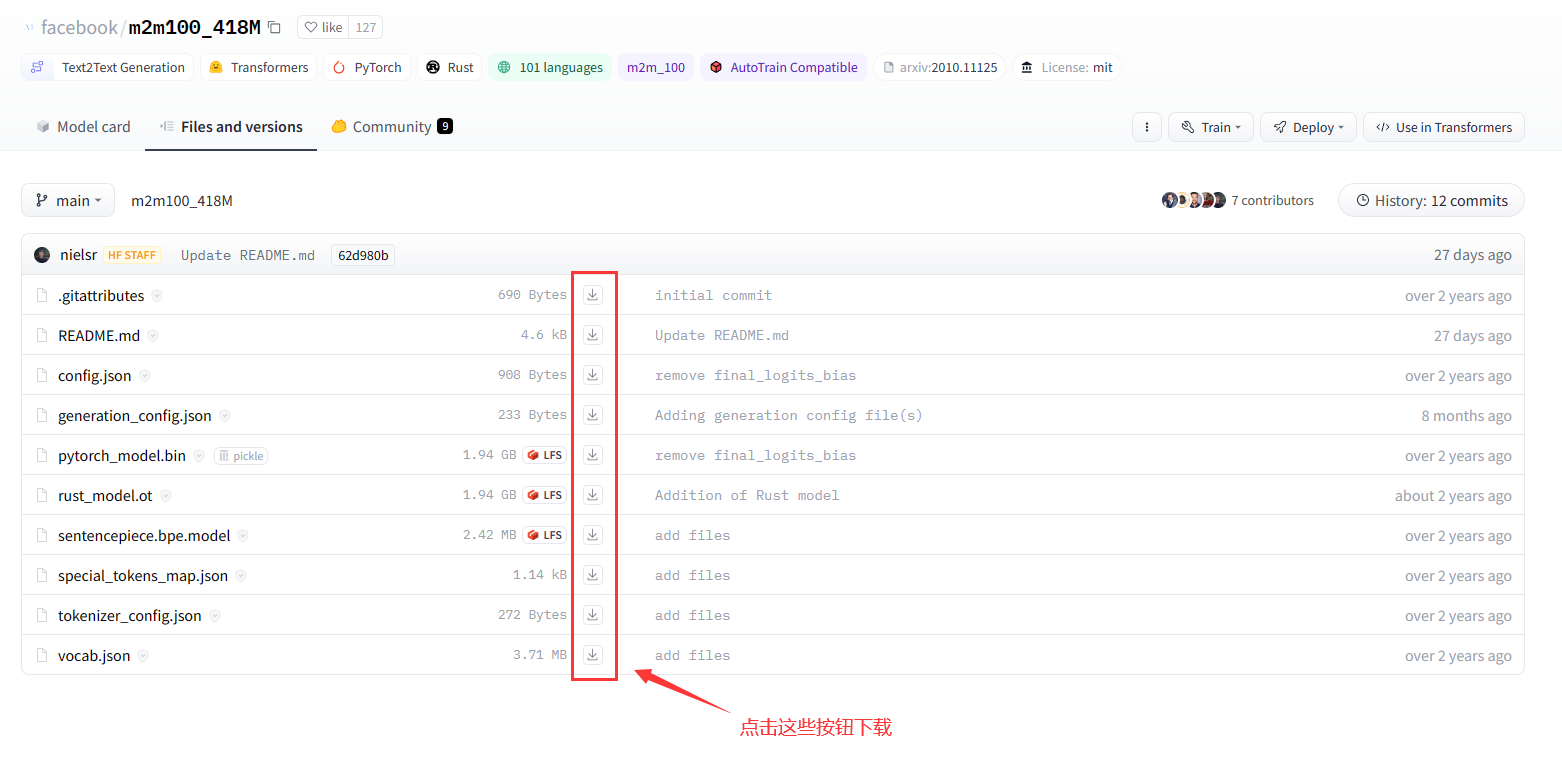The width and height of the screenshot is (1562, 769).
Task: Download the vocab.json file
Action: pyautogui.click(x=593, y=655)
